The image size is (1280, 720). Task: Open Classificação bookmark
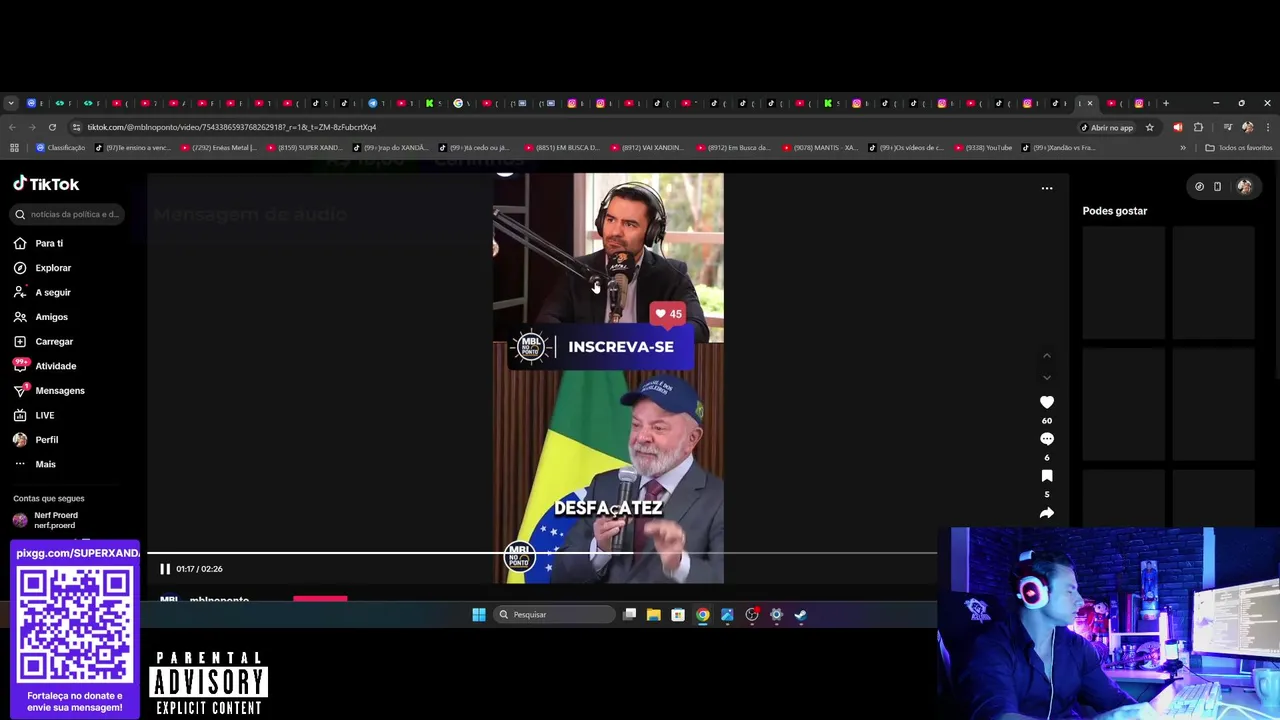click(x=60, y=148)
